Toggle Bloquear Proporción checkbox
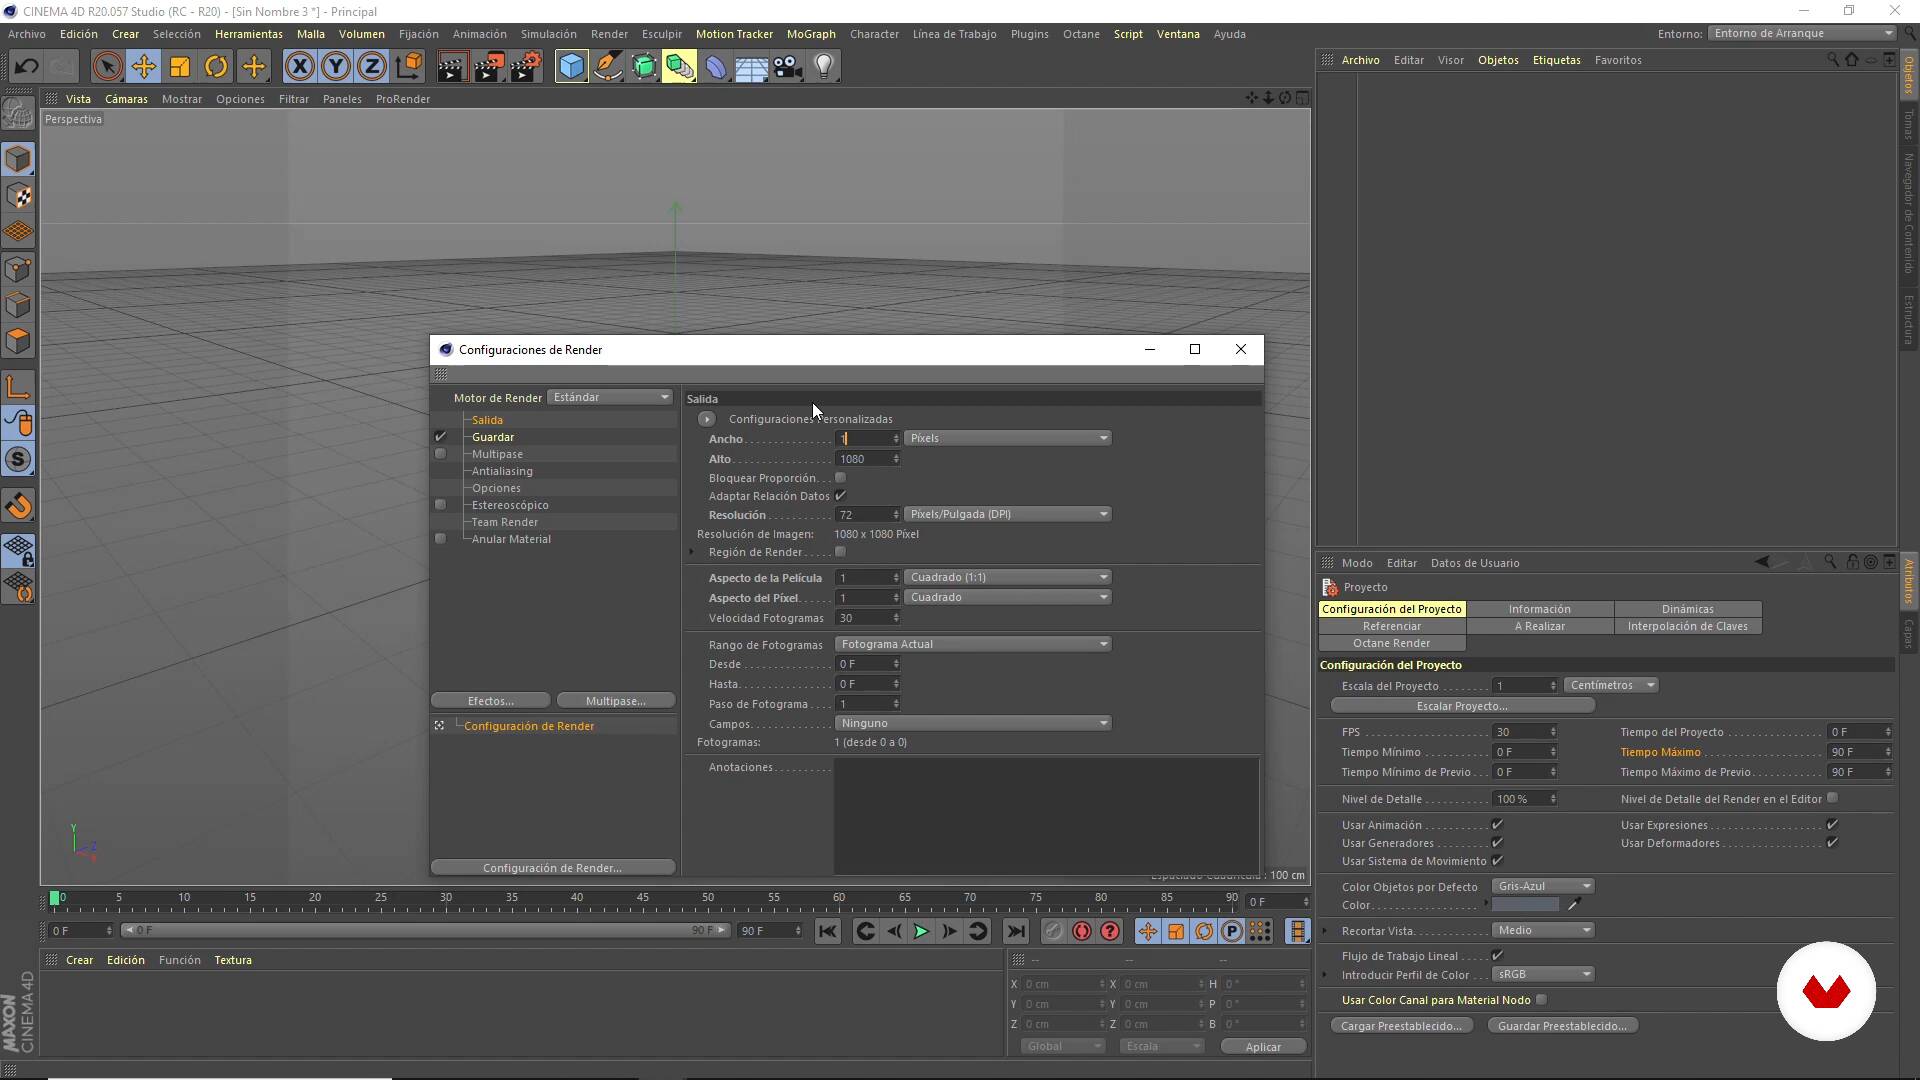The width and height of the screenshot is (1920, 1080). (840, 478)
